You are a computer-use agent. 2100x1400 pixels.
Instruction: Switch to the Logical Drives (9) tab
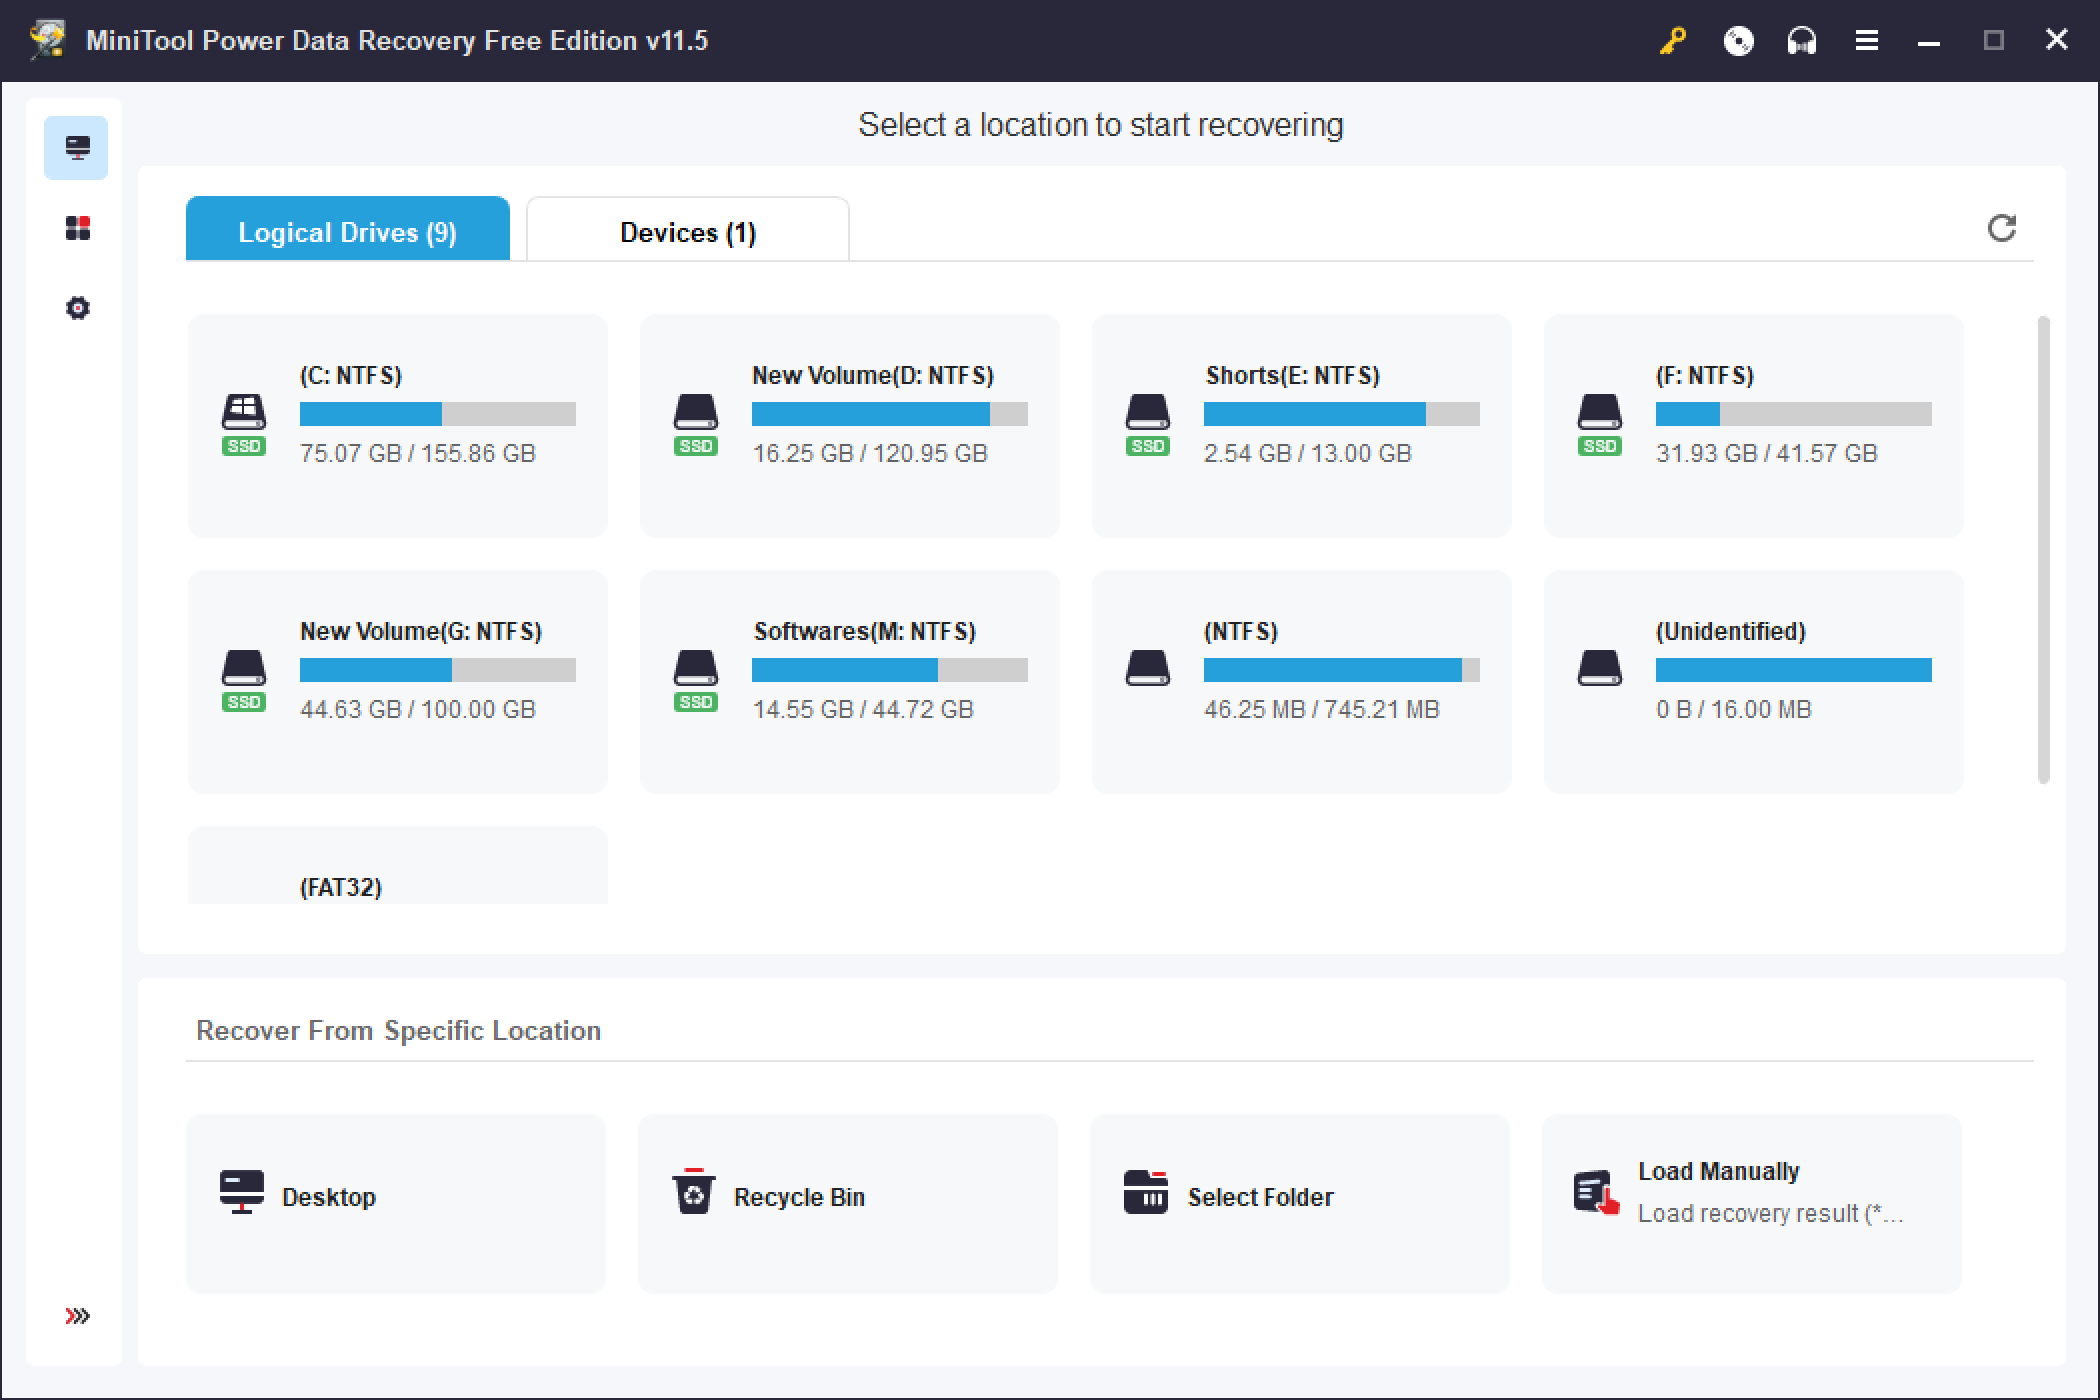point(348,229)
